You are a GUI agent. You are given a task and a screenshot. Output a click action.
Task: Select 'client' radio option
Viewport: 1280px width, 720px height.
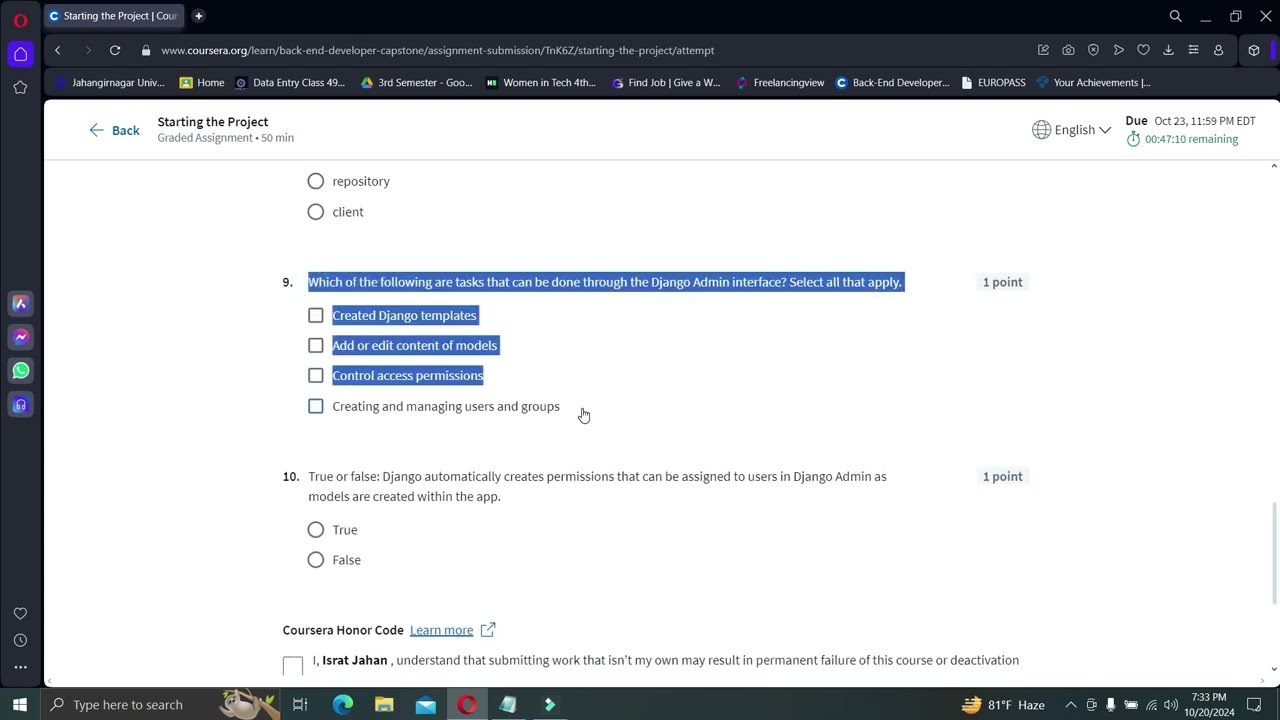tap(316, 212)
